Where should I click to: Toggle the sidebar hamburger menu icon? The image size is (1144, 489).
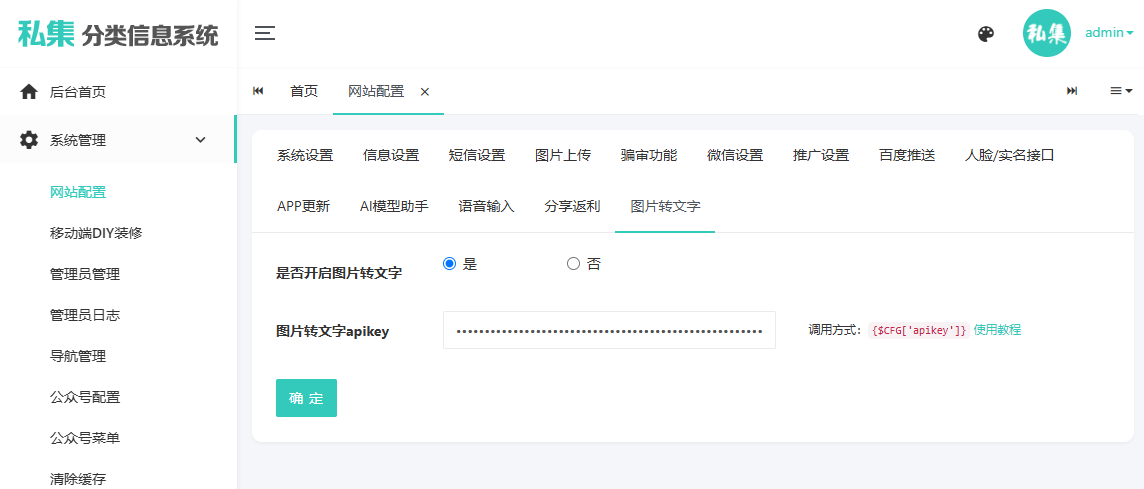[264, 34]
